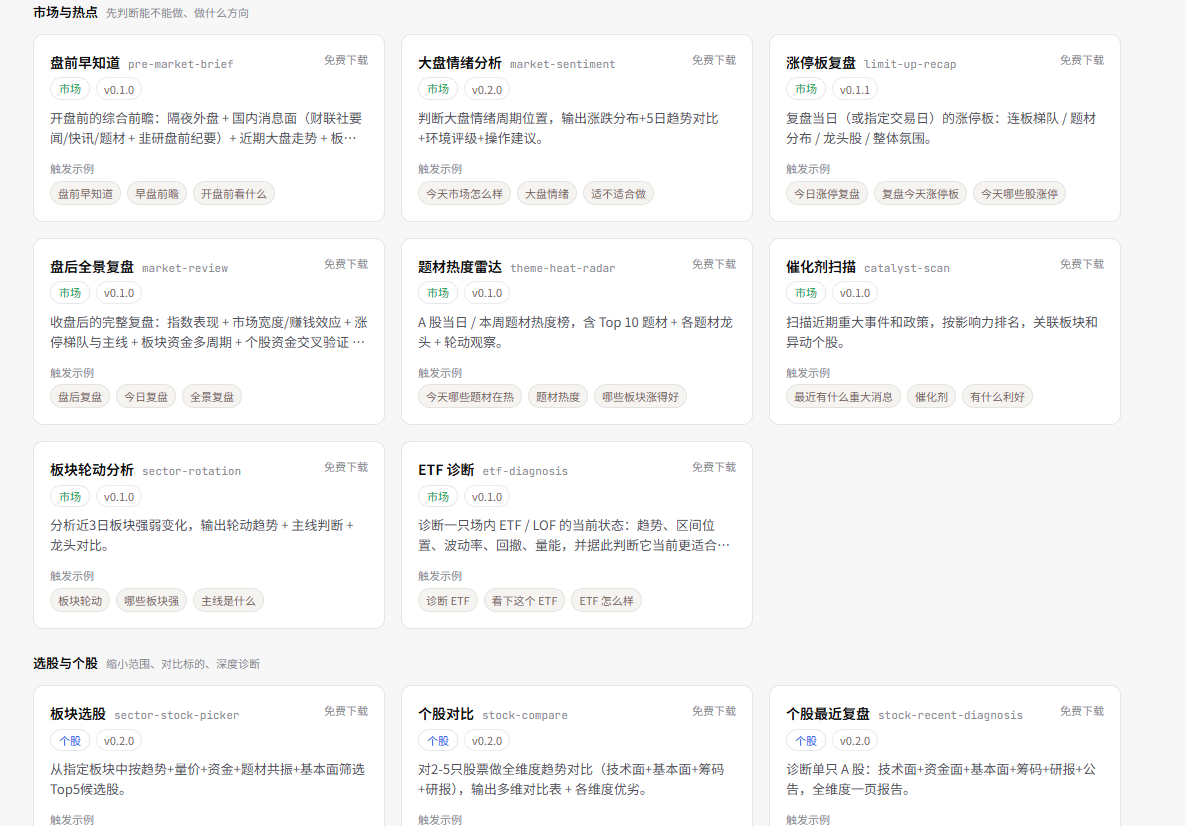Open the ETF 诊断 title

tap(446, 470)
